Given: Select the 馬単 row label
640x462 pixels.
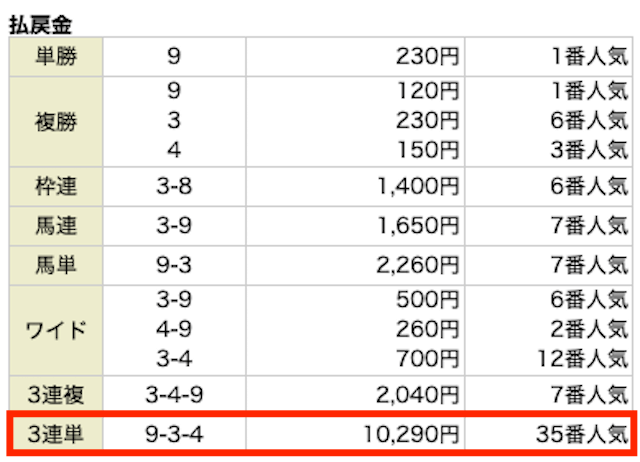Looking at the screenshot, I should [55, 266].
